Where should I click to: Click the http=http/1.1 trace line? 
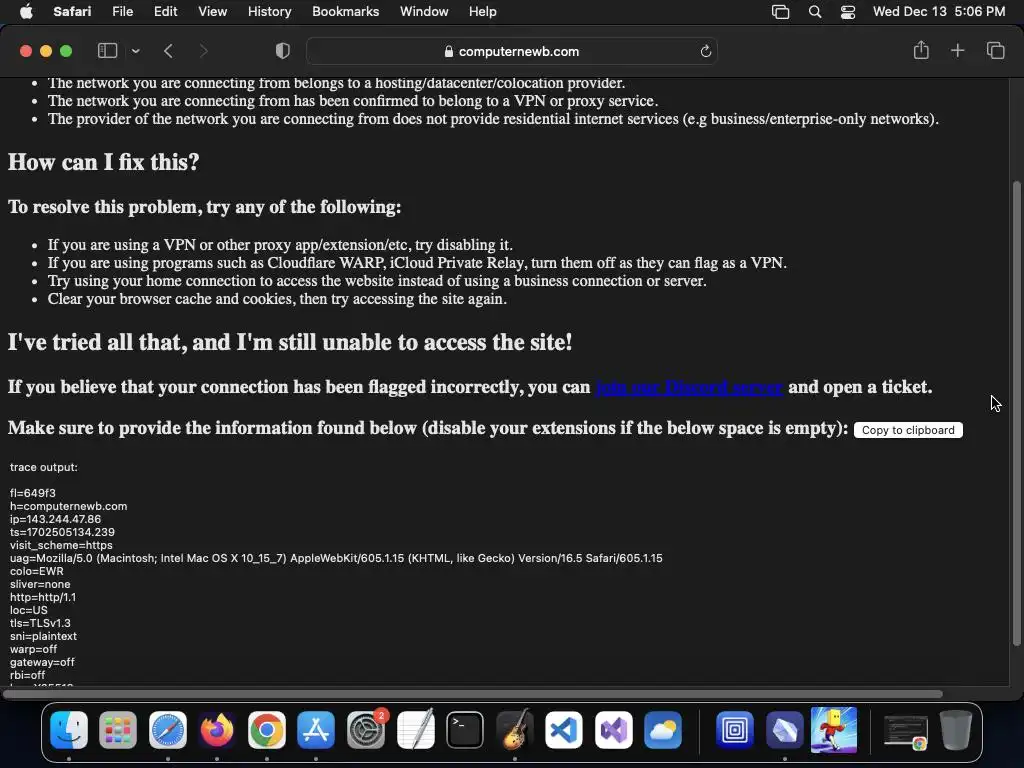(x=42, y=597)
